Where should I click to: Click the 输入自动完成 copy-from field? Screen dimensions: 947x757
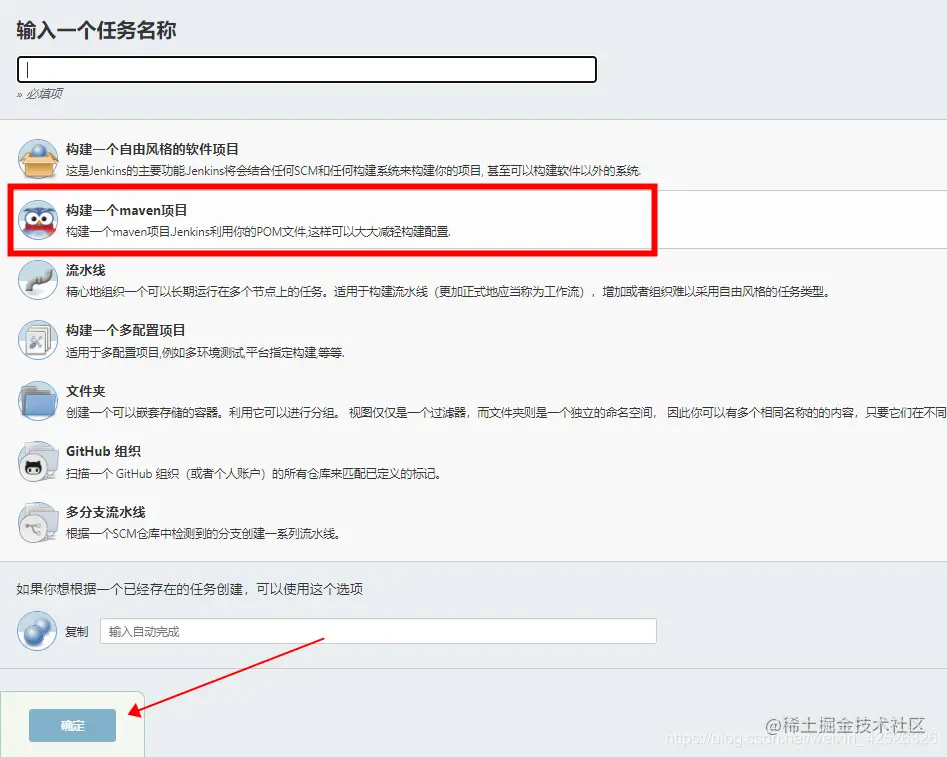tap(378, 631)
